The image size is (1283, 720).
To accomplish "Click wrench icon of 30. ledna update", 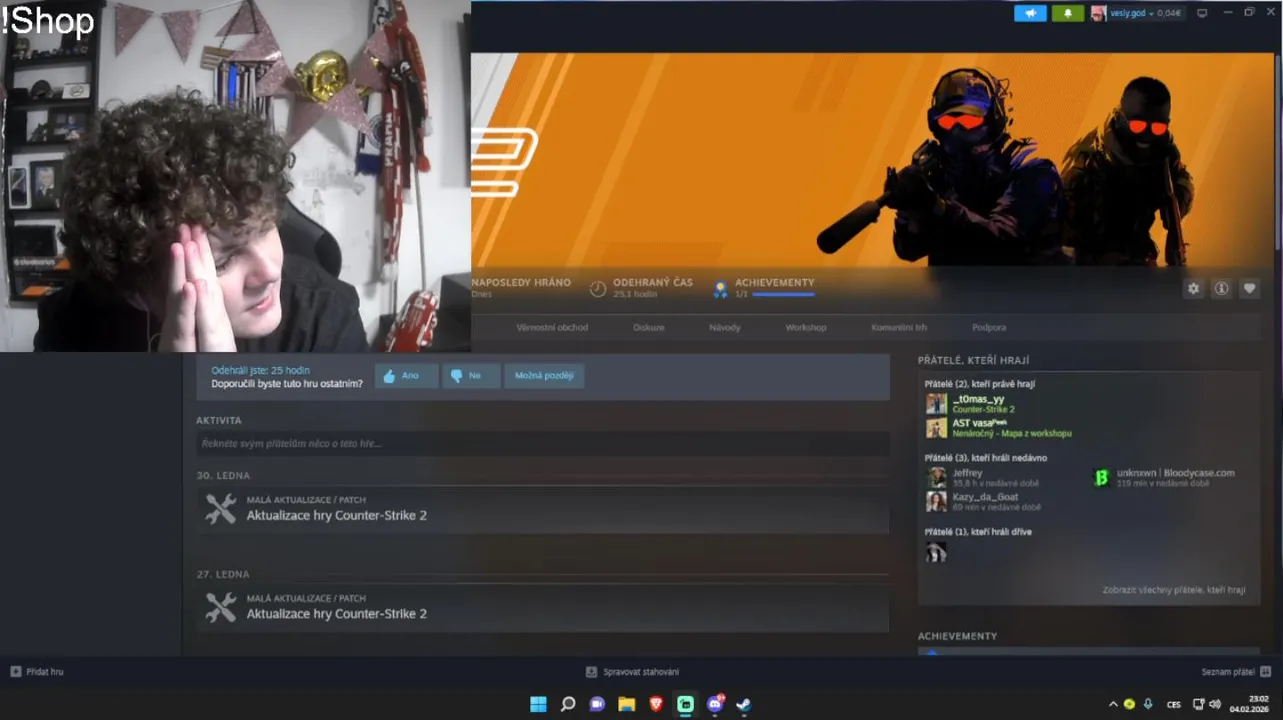I will (220, 508).
